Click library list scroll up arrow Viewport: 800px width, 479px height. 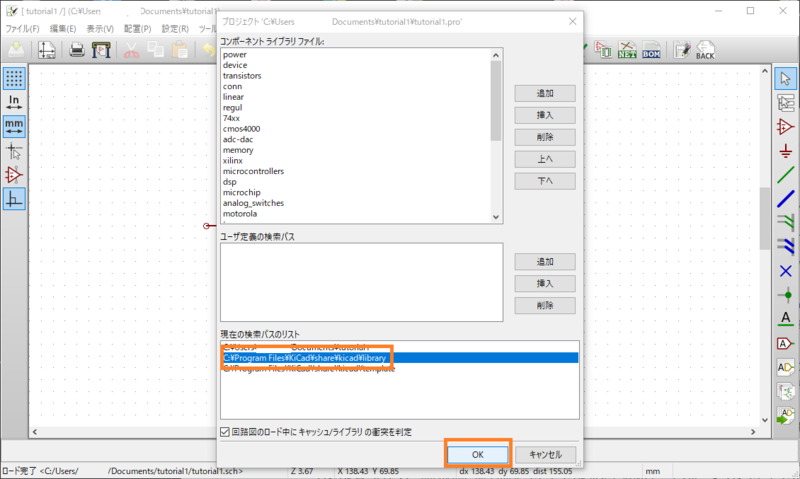coord(495,55)
